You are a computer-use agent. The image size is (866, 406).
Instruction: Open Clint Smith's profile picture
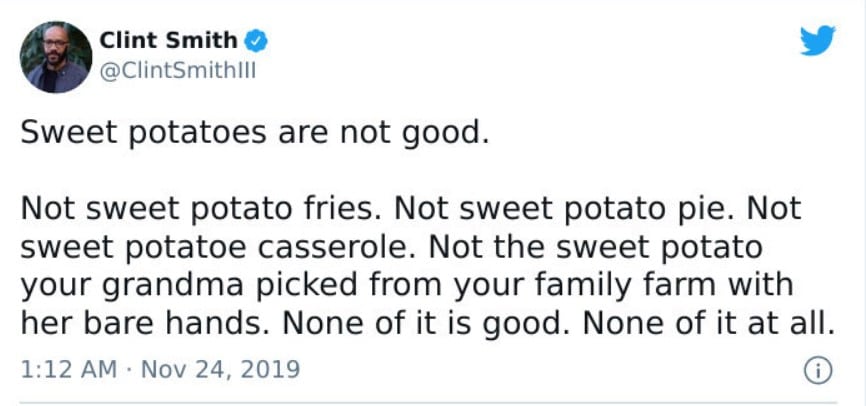tap(56, 57)
